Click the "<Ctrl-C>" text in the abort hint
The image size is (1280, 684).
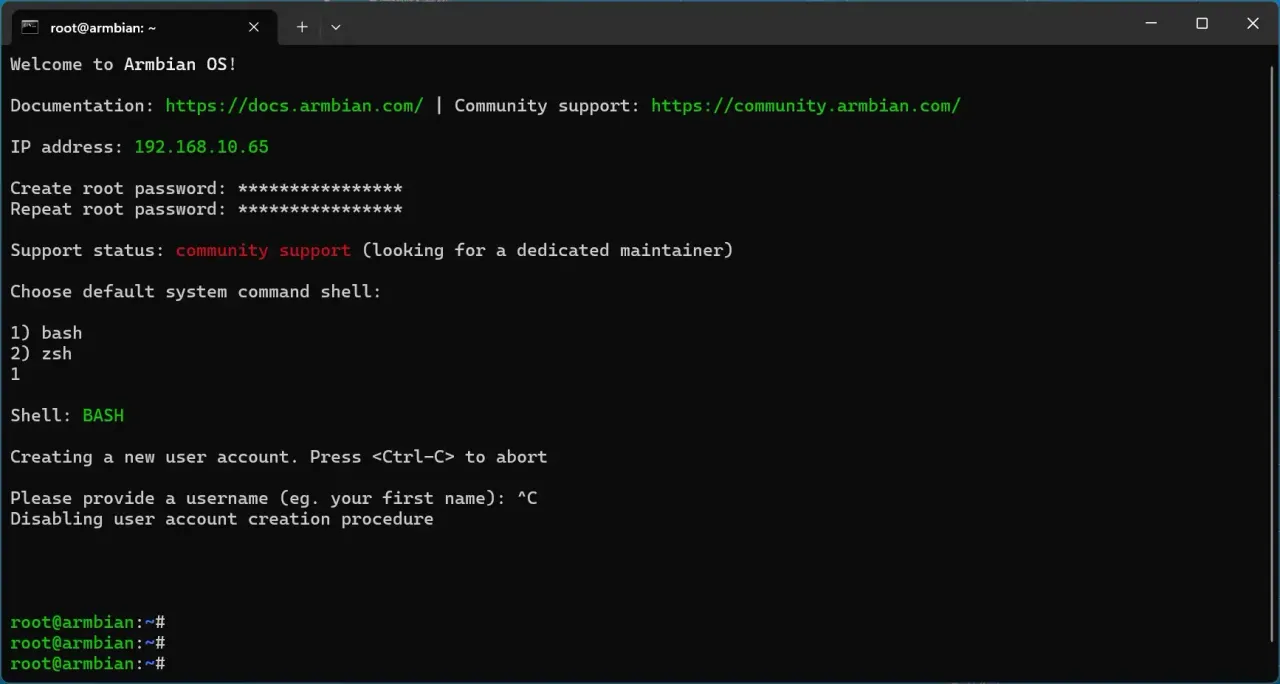[x=413, y=457]
